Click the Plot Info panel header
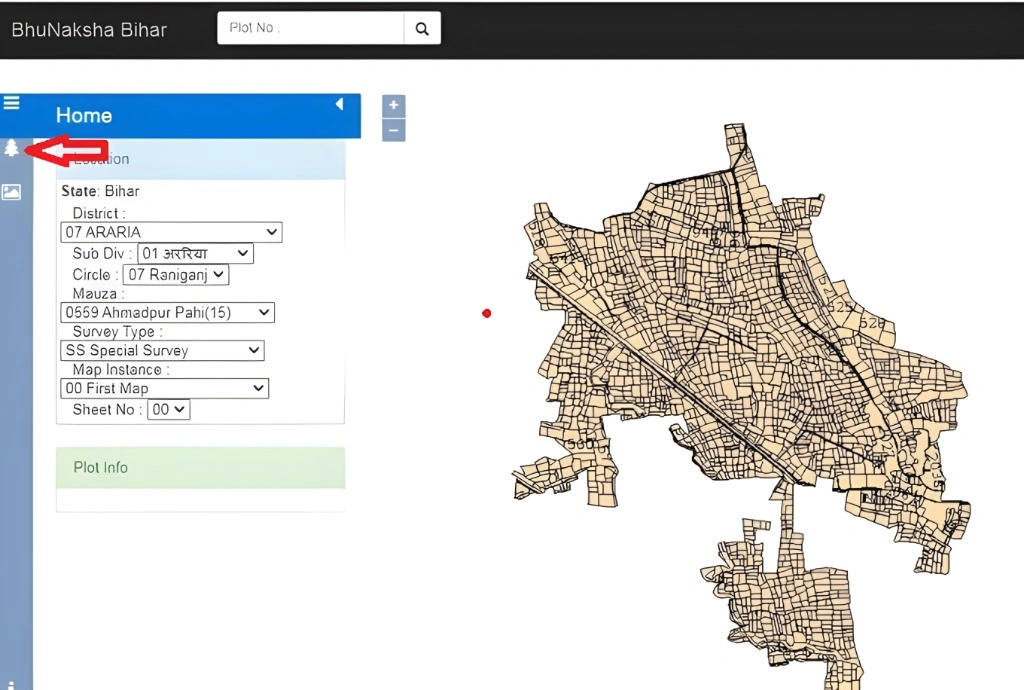The width and height of the screenshot is (1024, 690). [200, 467]
